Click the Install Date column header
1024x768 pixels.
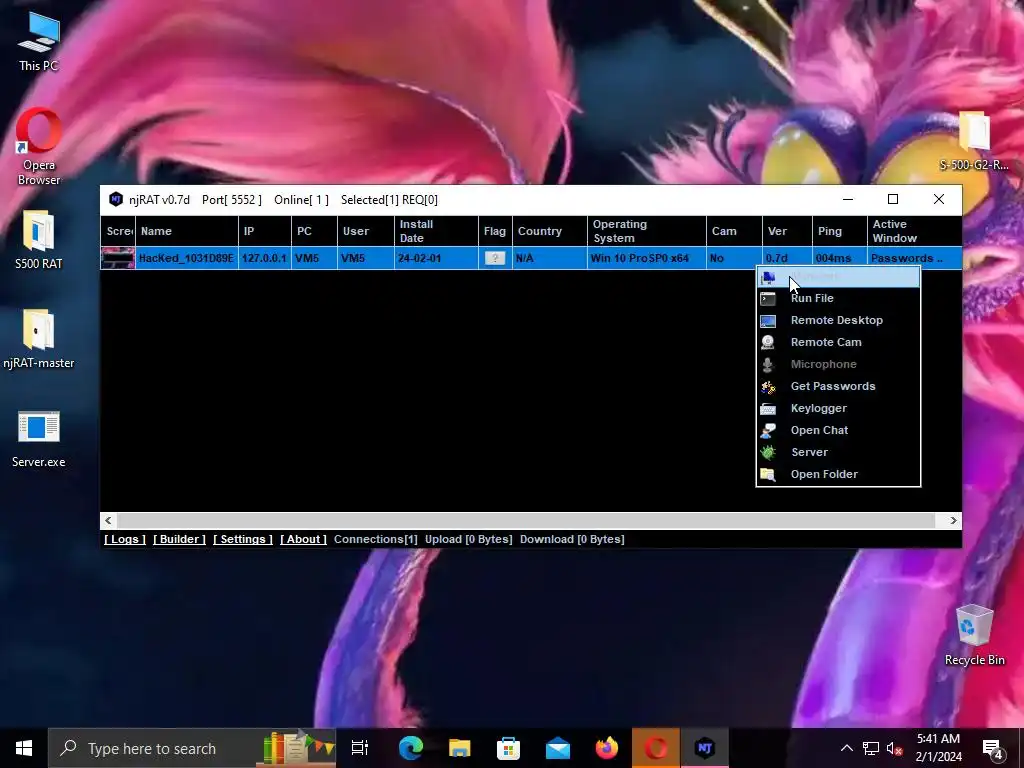[436, 231]
